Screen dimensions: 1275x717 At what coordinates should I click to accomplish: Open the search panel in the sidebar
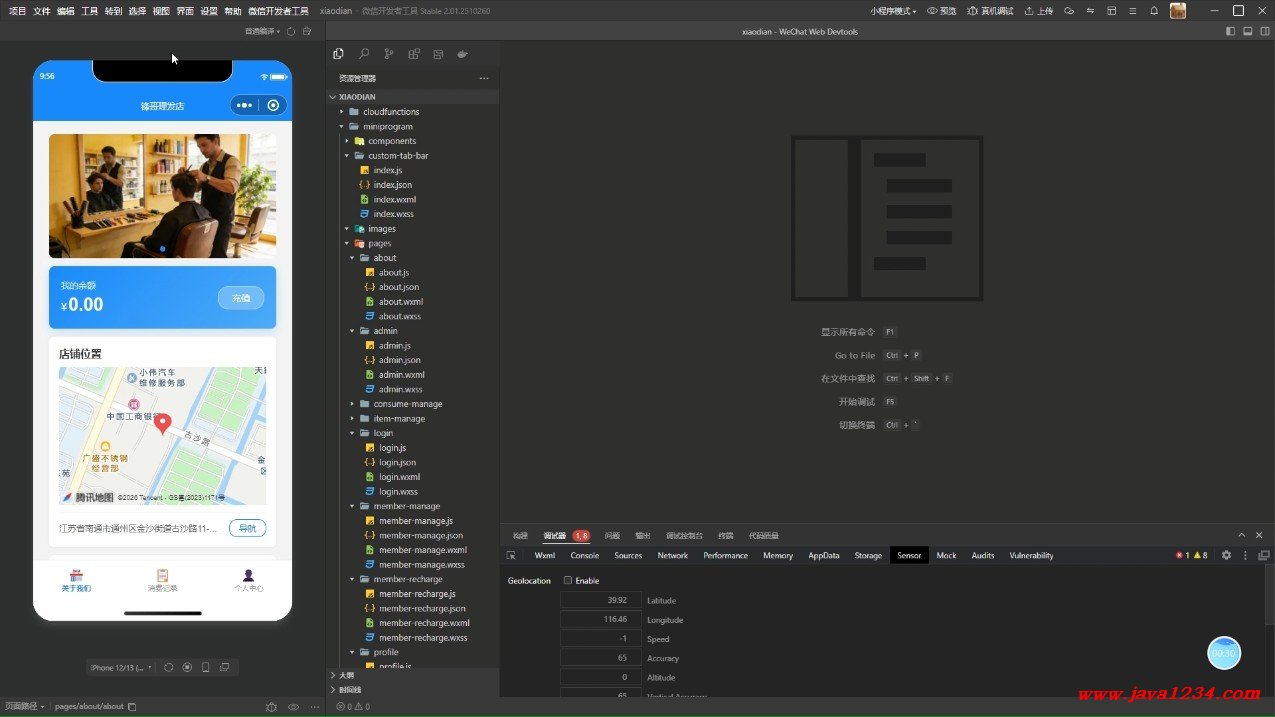point(363,54)
